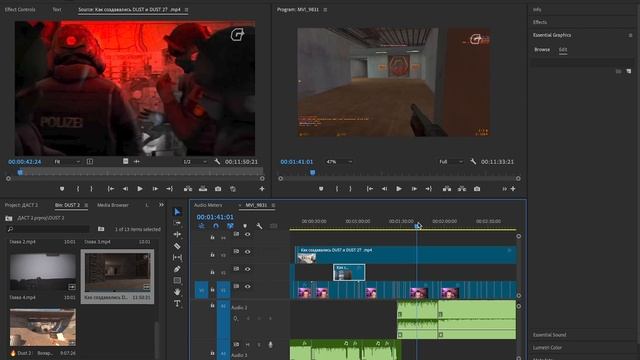Switch to the Effect Controls tab
The image size is (640, 360).
(x=20, y=9)
